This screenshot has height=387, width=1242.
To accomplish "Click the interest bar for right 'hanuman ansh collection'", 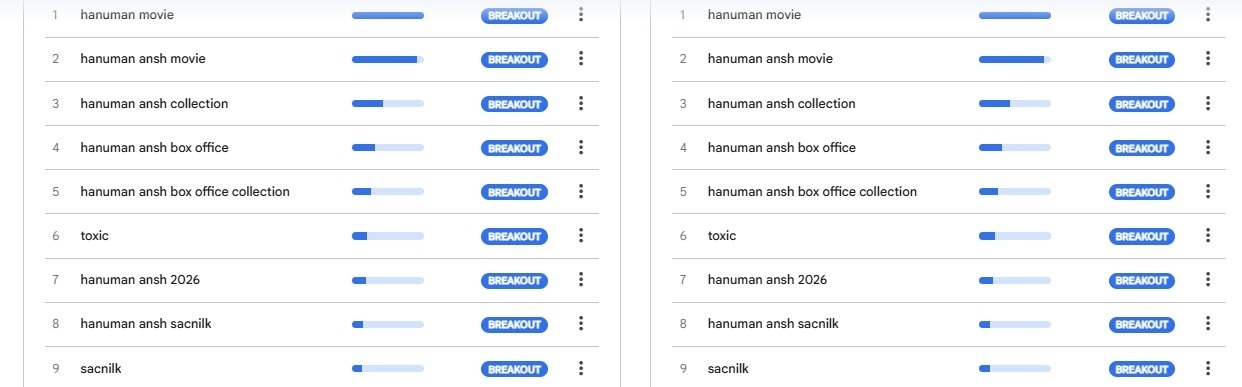I will click(1015, 104).
